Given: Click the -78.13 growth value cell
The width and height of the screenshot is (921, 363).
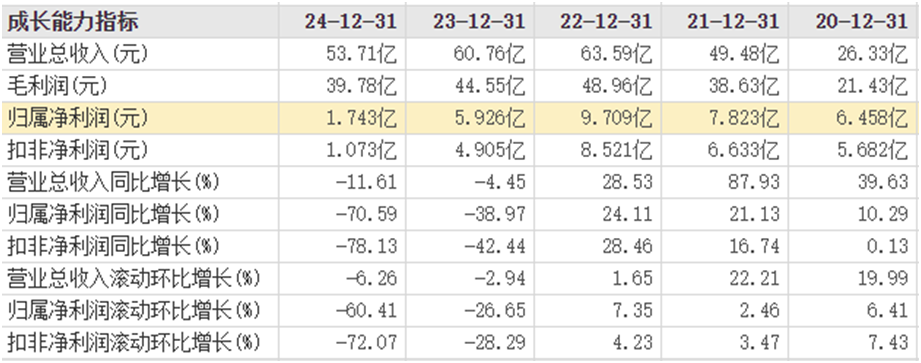Looking at the screenshot, I should point(366,246).
